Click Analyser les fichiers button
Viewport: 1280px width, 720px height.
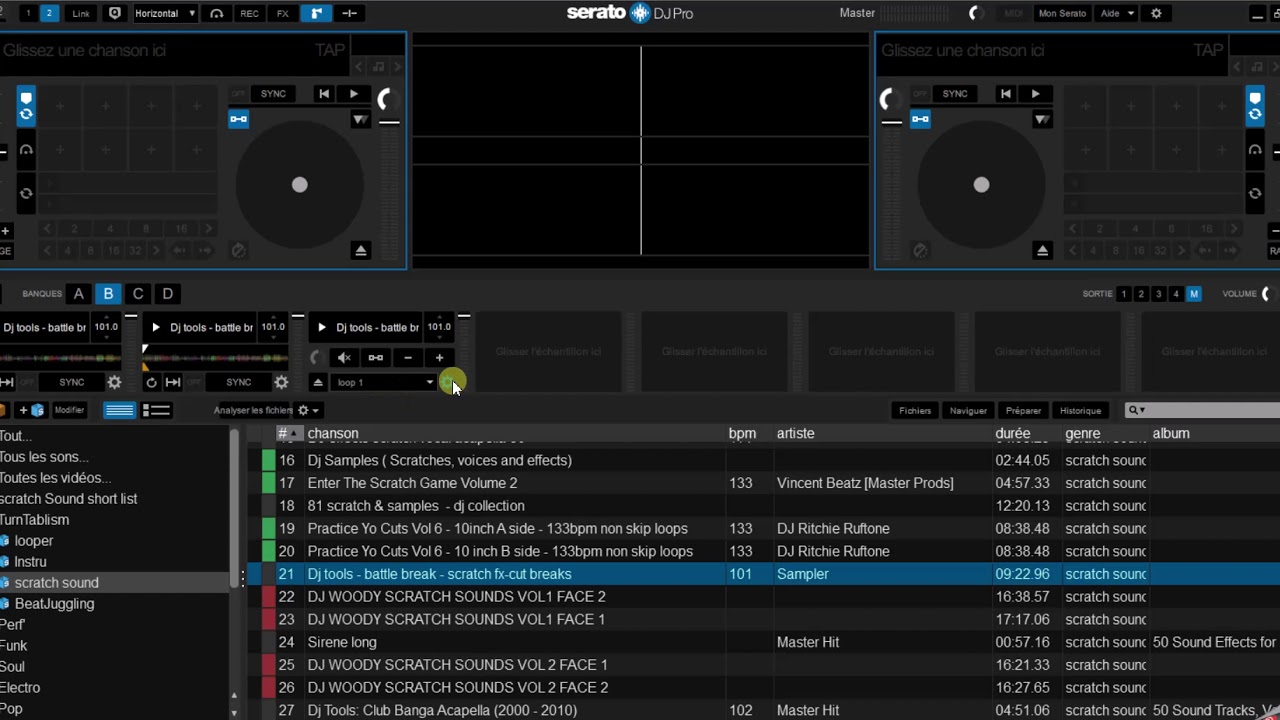[253, 410]
